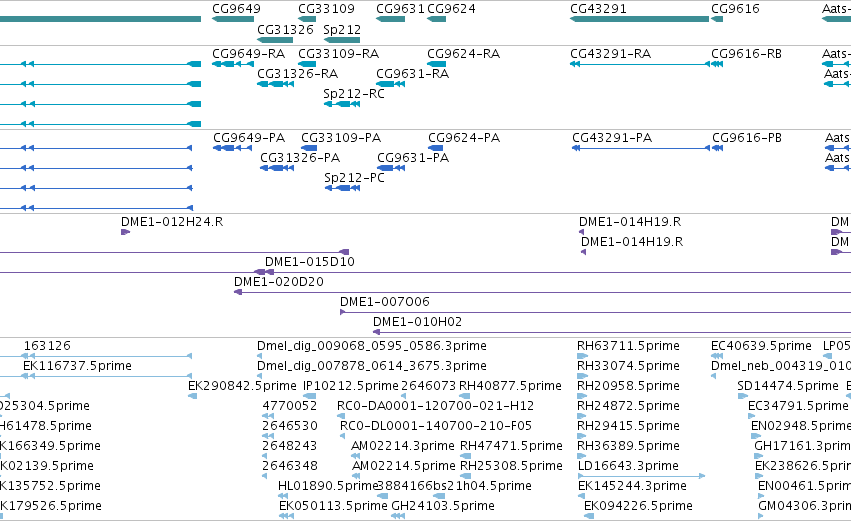
Task: Select EST EK116737.5prime
Action: point(78,366)
